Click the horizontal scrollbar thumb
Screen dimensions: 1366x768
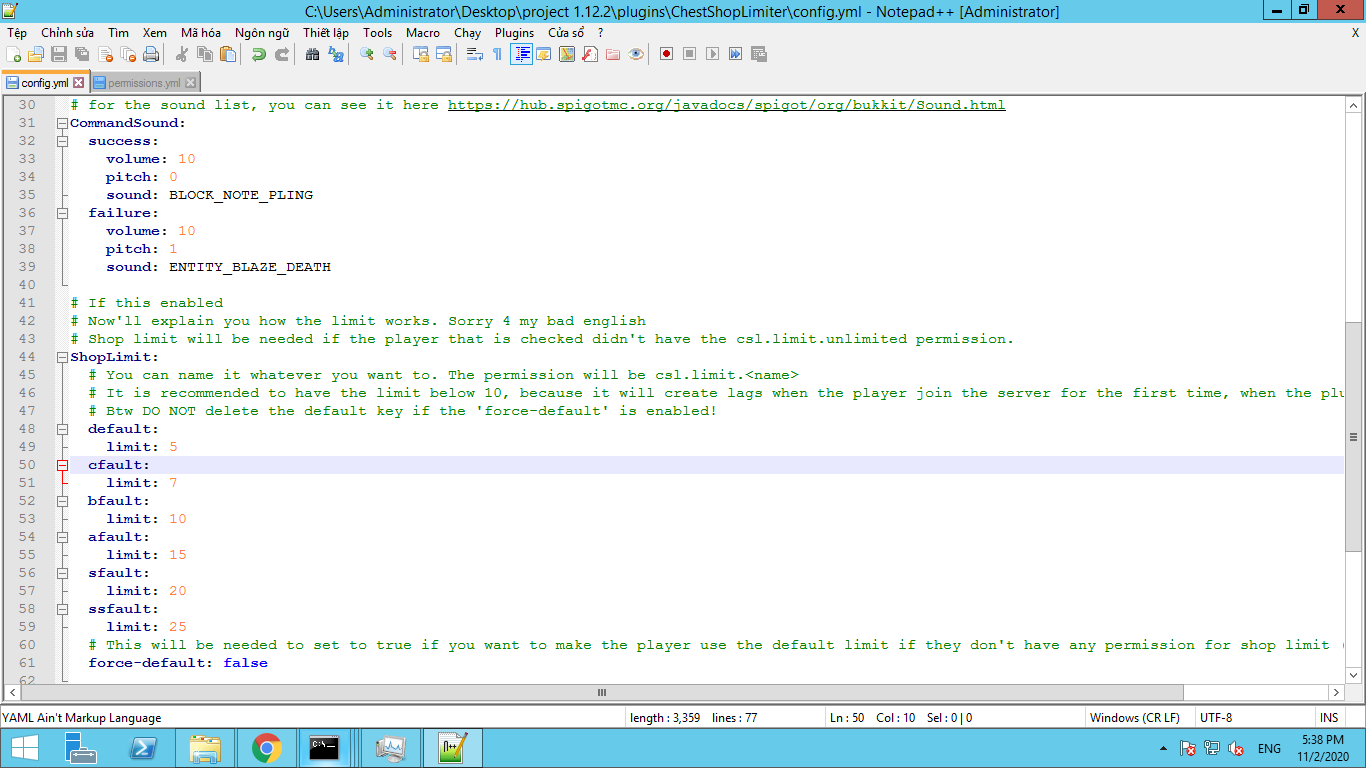(x=602, y=692)
